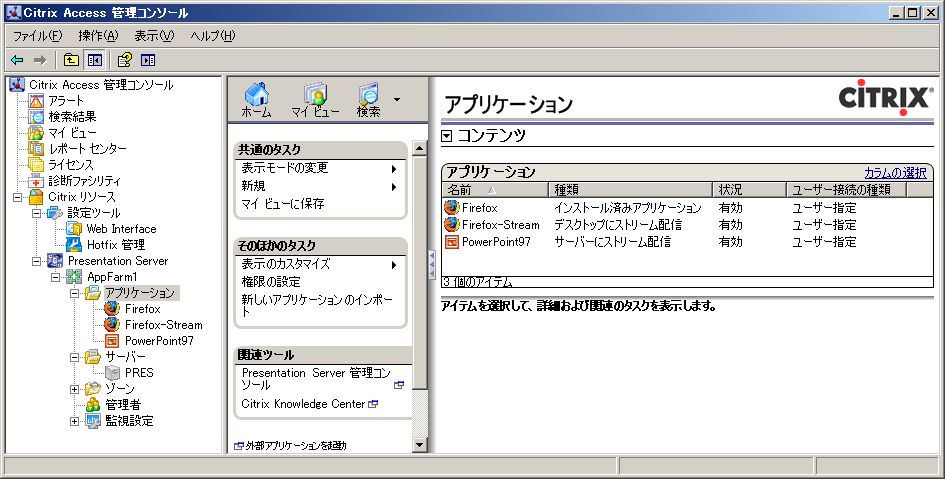
Task: Expand the ゾーン tree node
Action: tap(74, 389)
